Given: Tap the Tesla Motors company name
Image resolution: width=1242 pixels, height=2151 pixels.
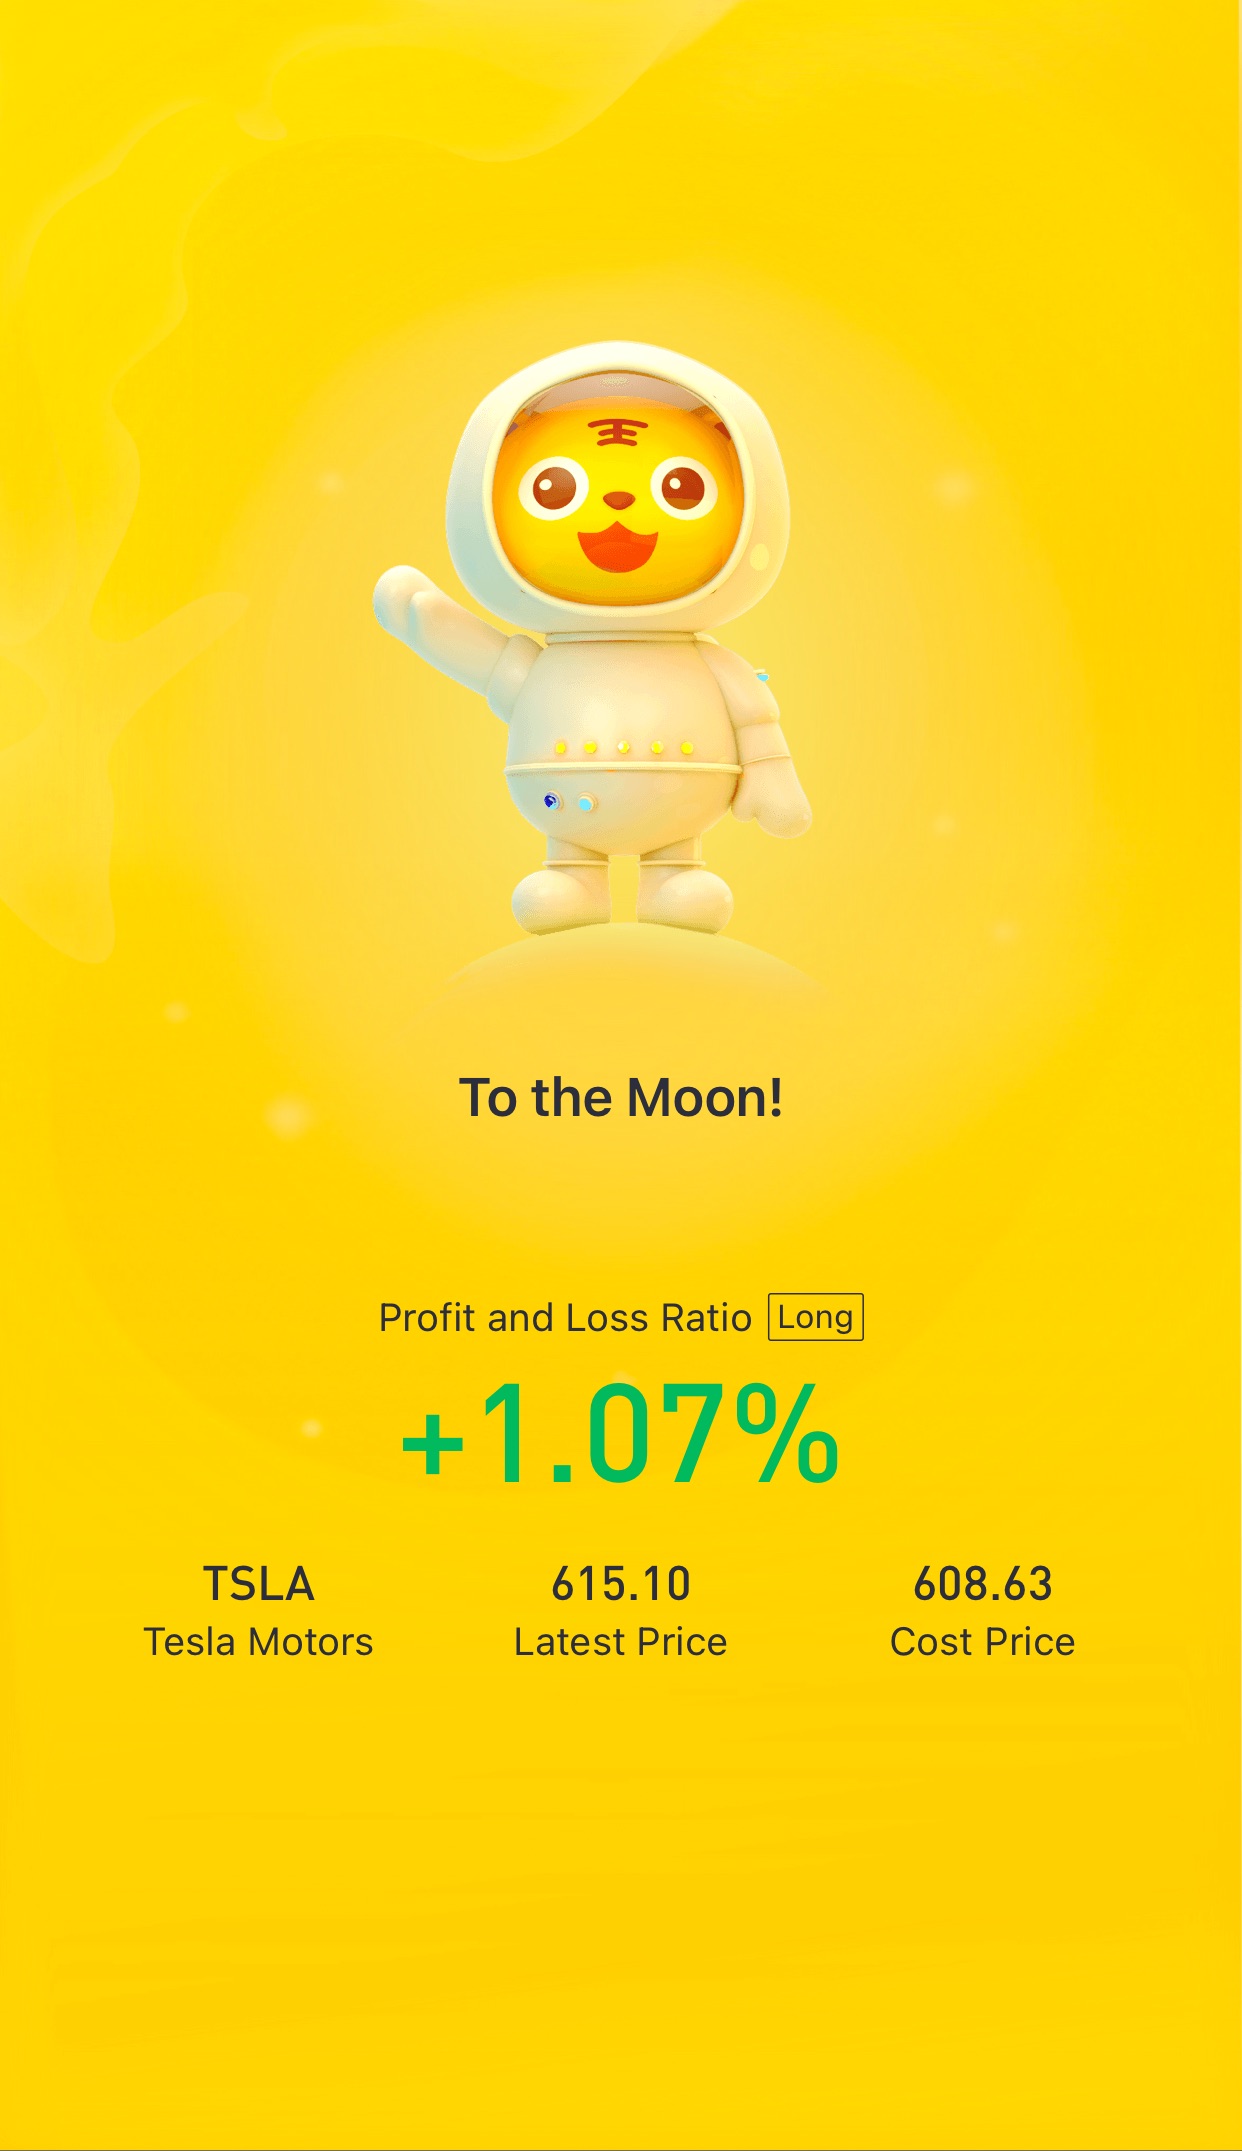Looking at the screenshot, I should pyautogui.click(x=259, y=1642).
